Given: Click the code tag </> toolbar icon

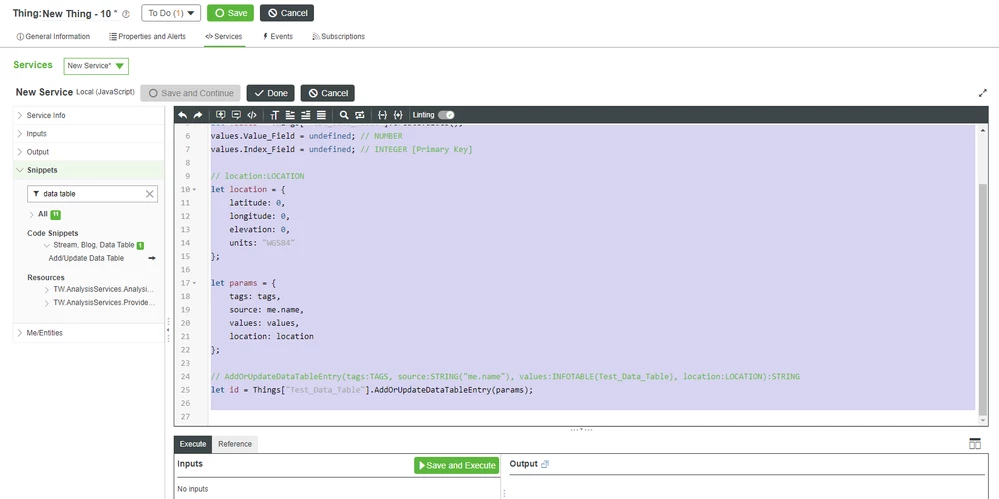Looking at the screenshot, I should [252, 115].
